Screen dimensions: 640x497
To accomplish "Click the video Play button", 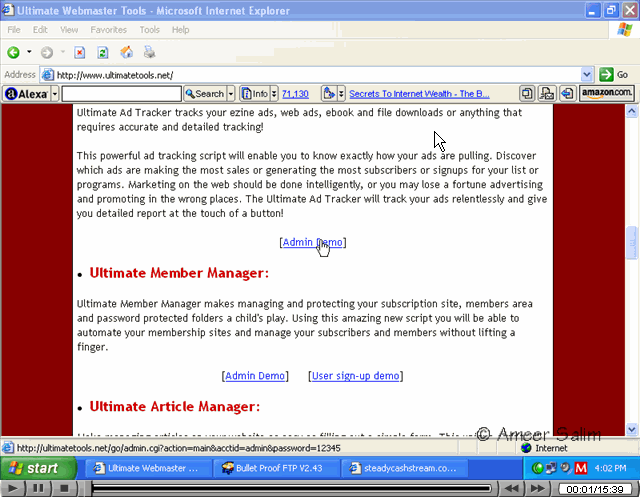I will click(13, 488).
